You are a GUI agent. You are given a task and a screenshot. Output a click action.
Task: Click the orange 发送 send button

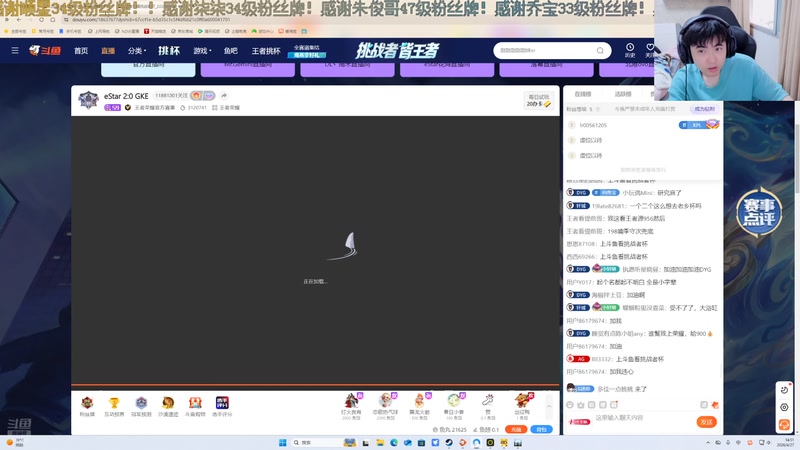[x=707, y=422]
